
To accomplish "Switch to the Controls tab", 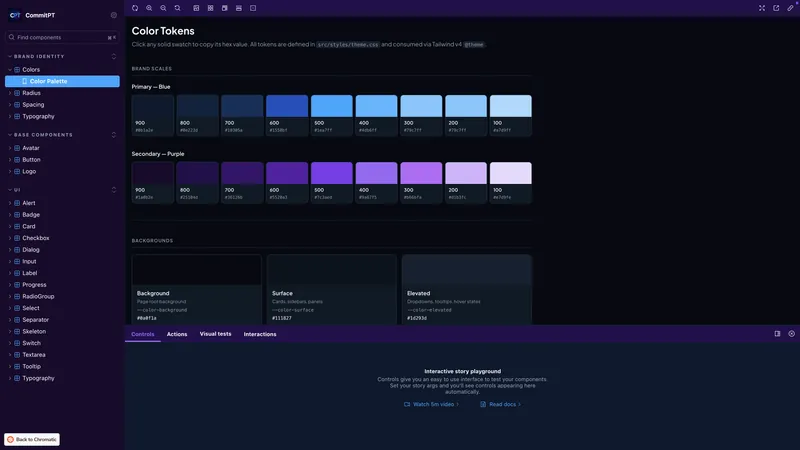I will pos(143,334).
